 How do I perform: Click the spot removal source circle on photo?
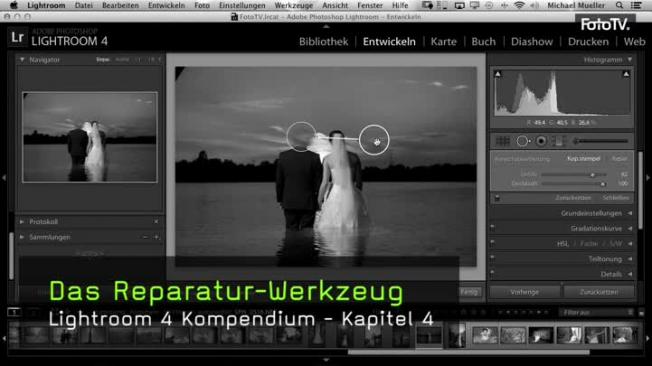coord(374,140)
